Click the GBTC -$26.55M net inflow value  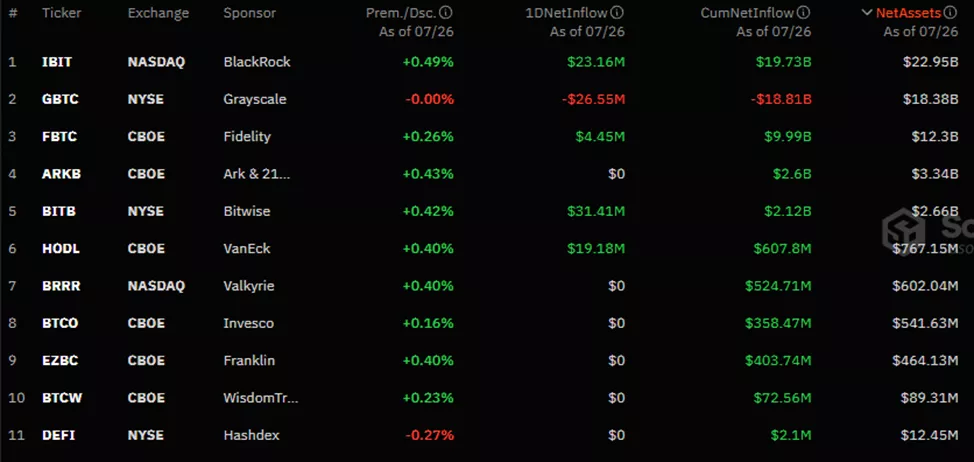pyautogui.click(x=593, y=99)
